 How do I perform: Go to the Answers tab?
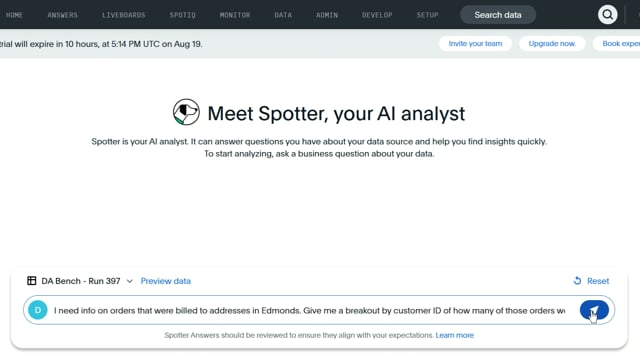coord(62,15)
